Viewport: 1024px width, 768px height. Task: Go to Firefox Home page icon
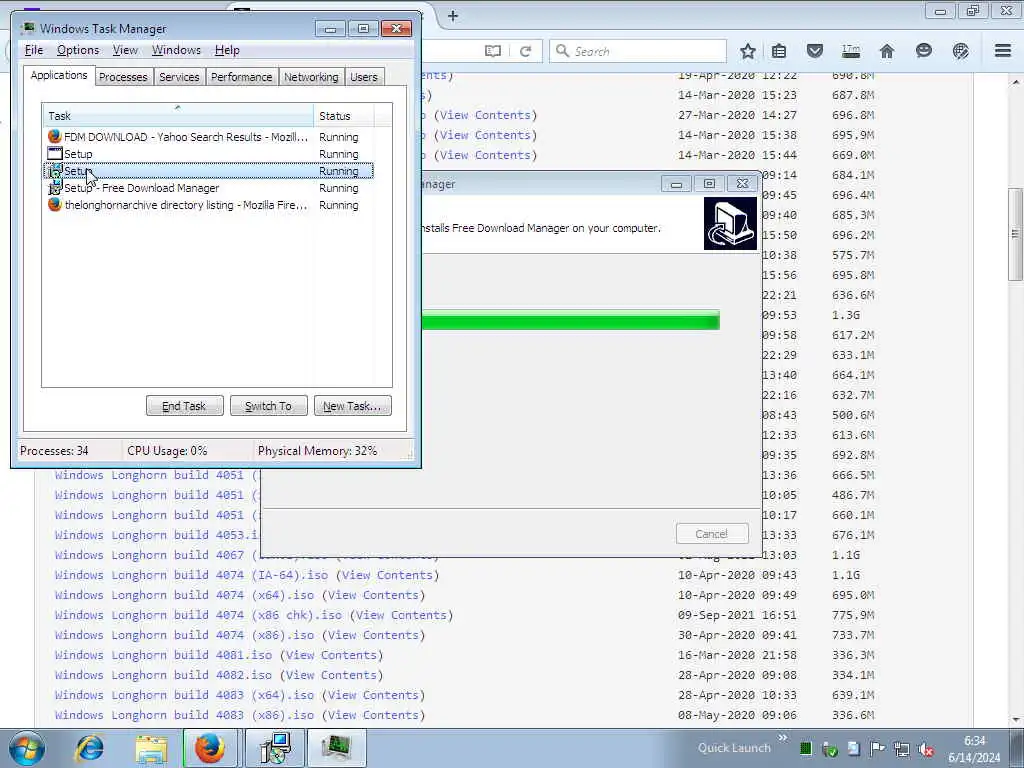click(x=887, y=51)
